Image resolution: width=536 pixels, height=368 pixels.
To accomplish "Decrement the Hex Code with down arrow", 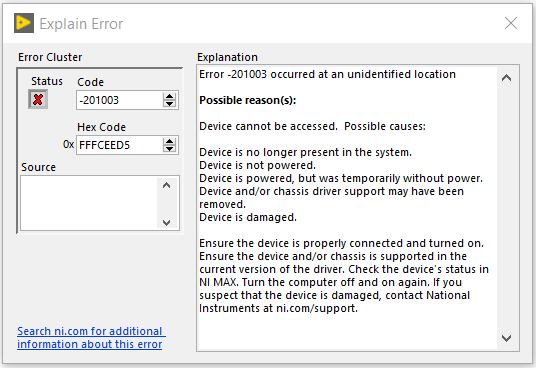I will (169, 149).
